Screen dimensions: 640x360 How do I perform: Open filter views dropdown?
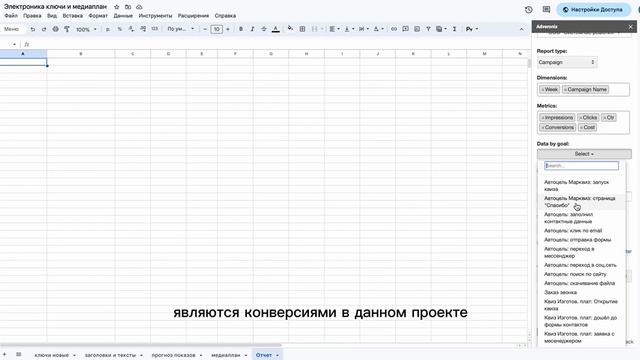click(x=441, y=29)
